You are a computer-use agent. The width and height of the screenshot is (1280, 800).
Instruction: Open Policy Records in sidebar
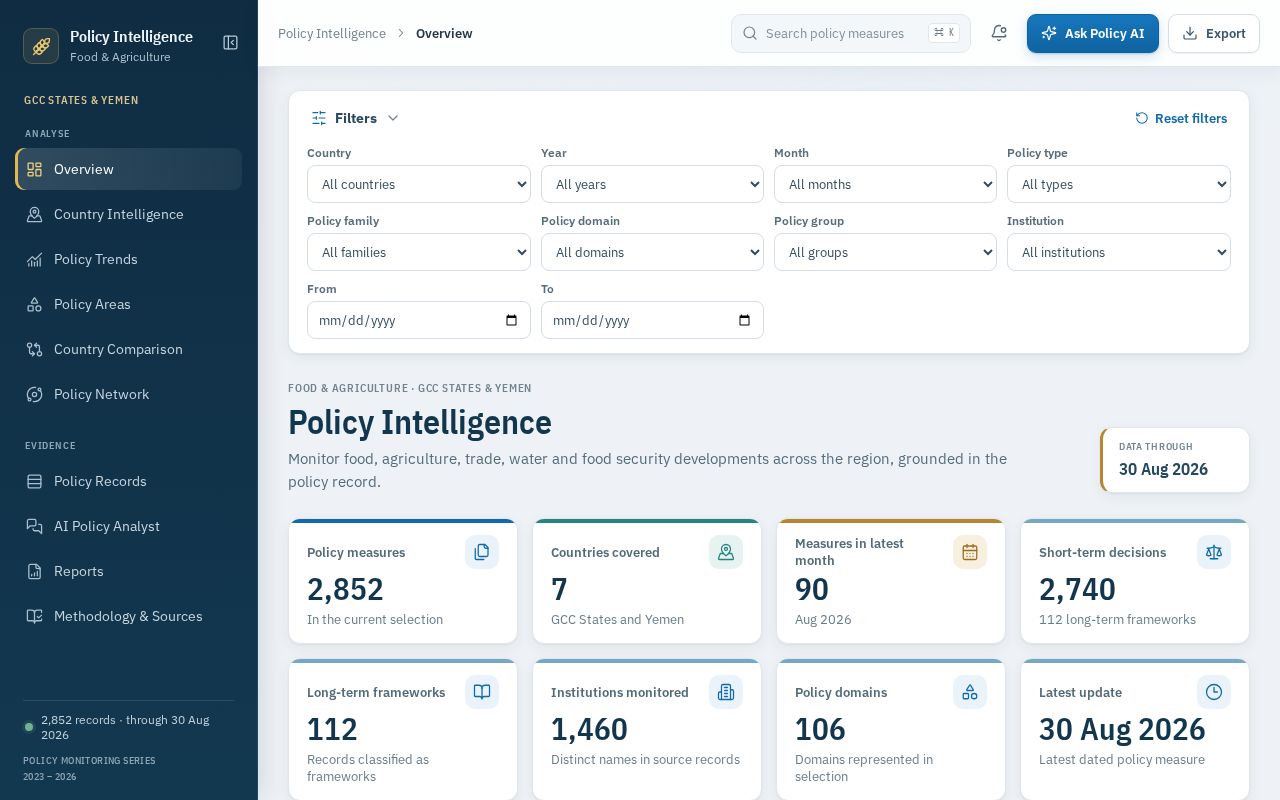(x=128, y=481)
